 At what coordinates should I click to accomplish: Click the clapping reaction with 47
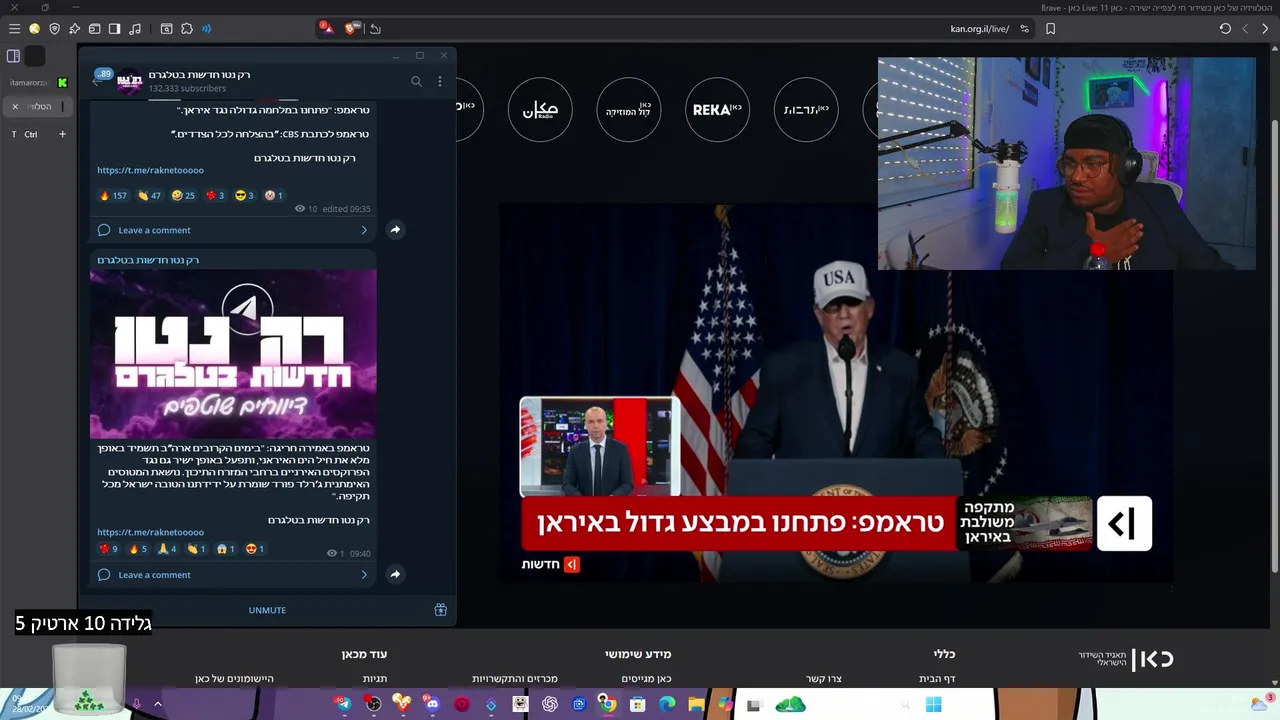click(x=150, y=196)
